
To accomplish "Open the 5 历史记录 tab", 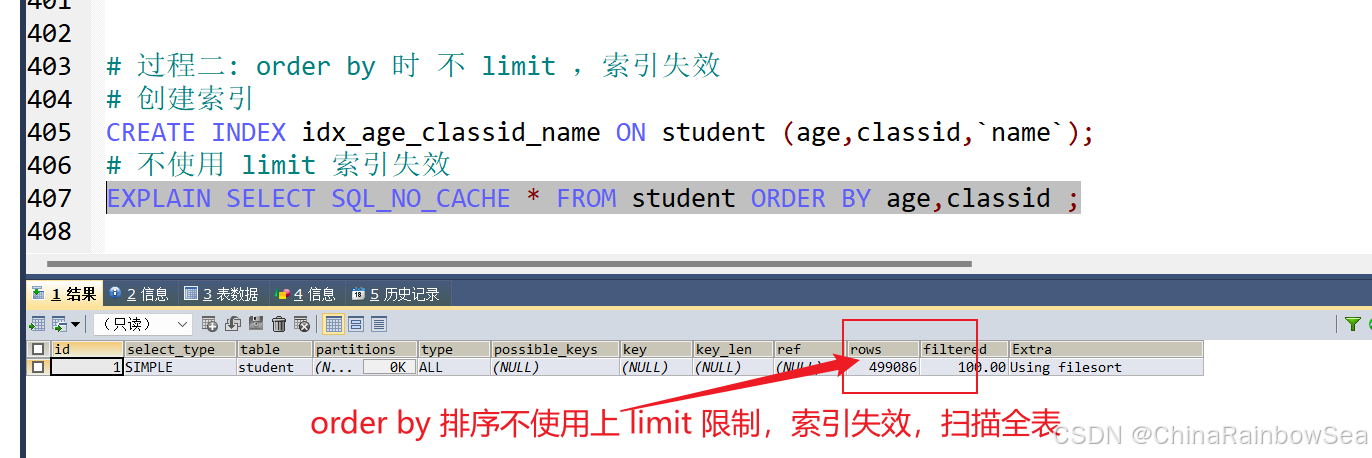I will click(396, 294).
